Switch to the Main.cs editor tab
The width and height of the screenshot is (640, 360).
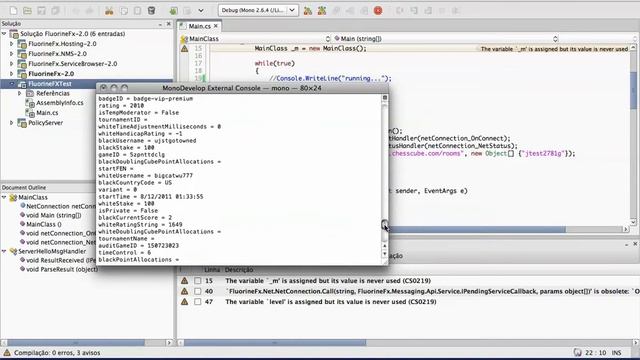[199, 26]
